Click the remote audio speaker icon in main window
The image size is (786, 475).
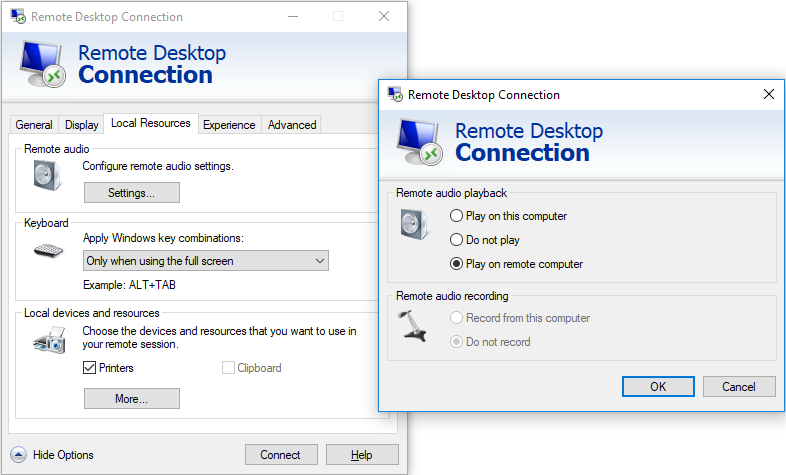[48, 175]
